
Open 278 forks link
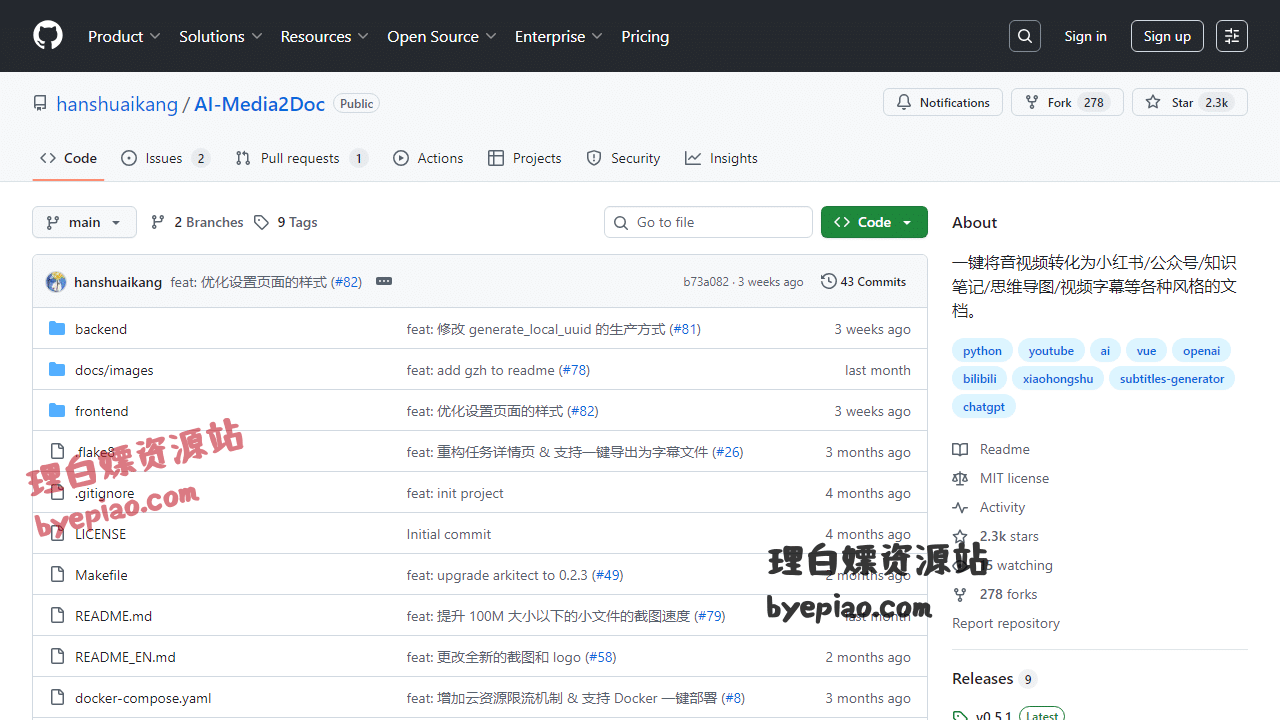click(995, 594)
